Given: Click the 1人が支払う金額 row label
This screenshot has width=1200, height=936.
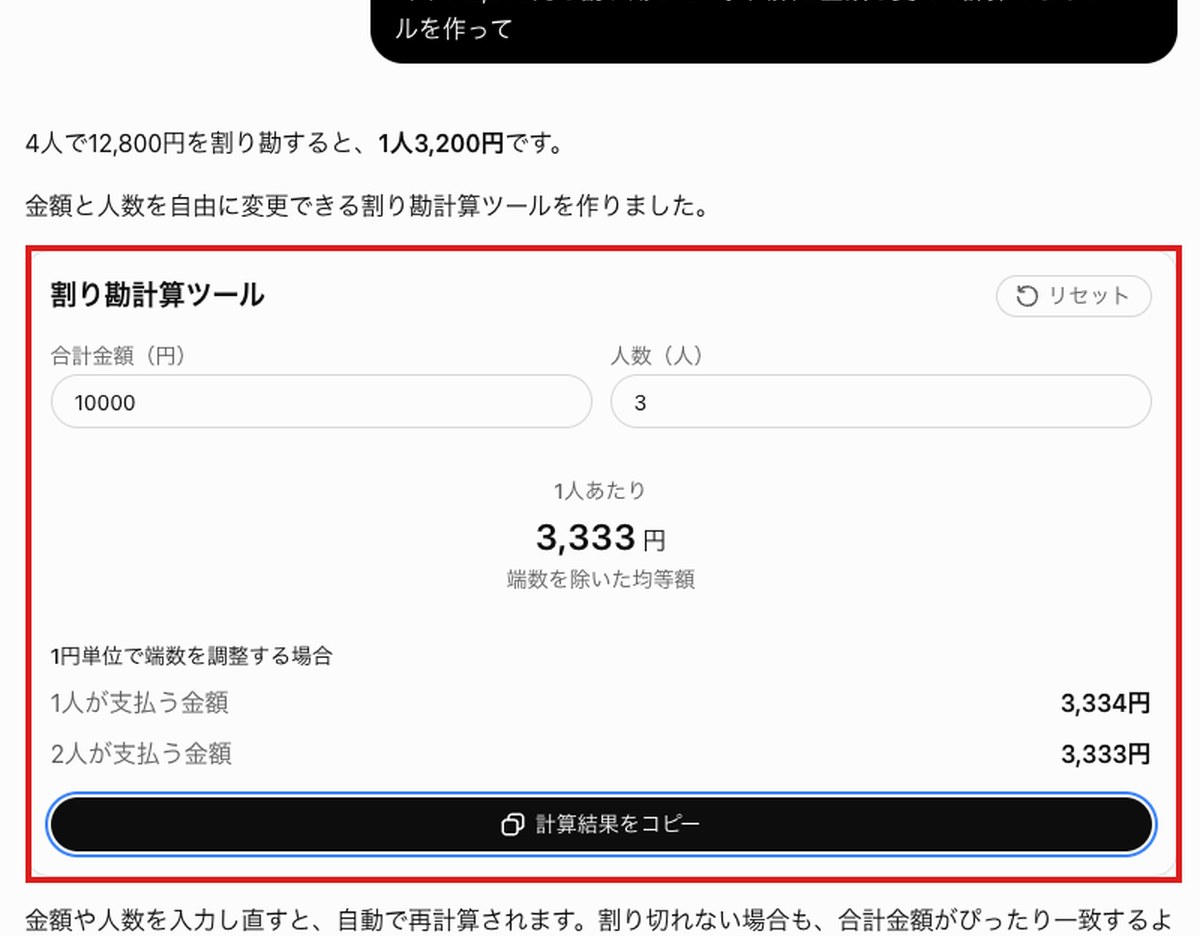Looking at the screenshot, I should click(139, 703).
